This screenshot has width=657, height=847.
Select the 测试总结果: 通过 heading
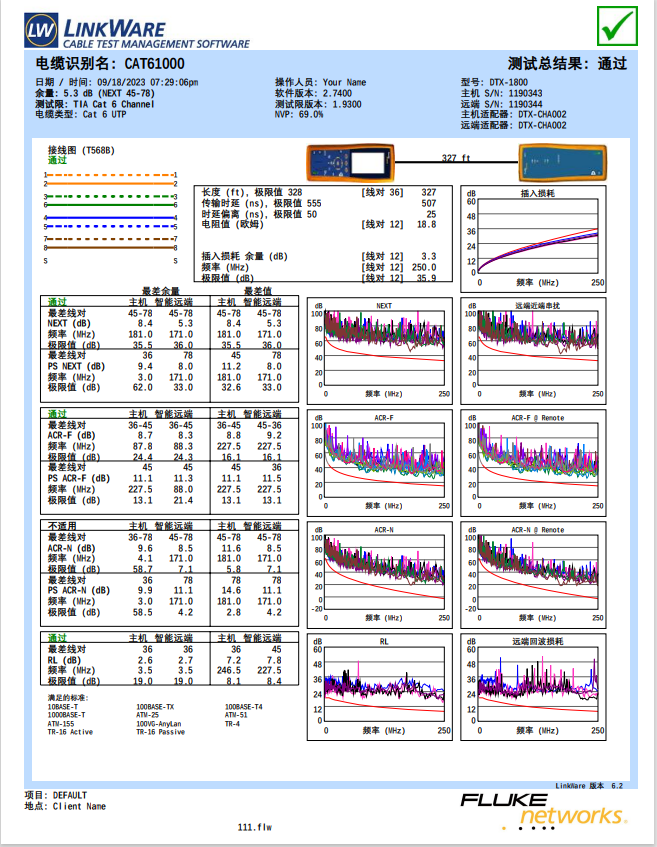click(x=567, y=64)
